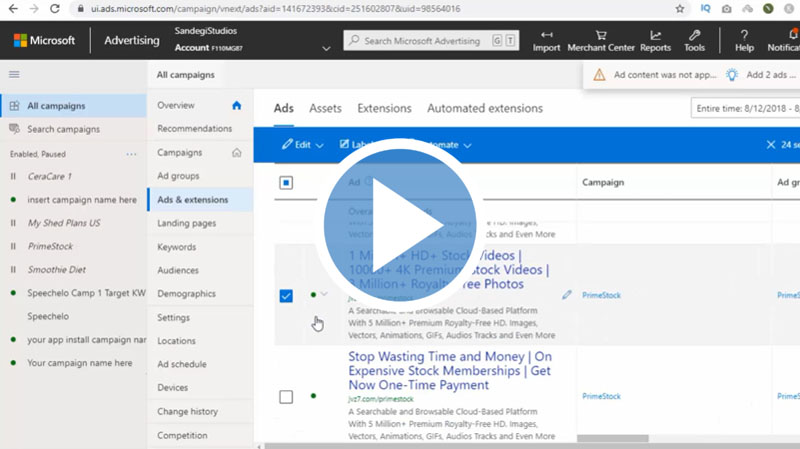The image size is (800, 449).
Task: Open PrimeStock campaign link in Stop Wasting row
Action: coord(601,396)
